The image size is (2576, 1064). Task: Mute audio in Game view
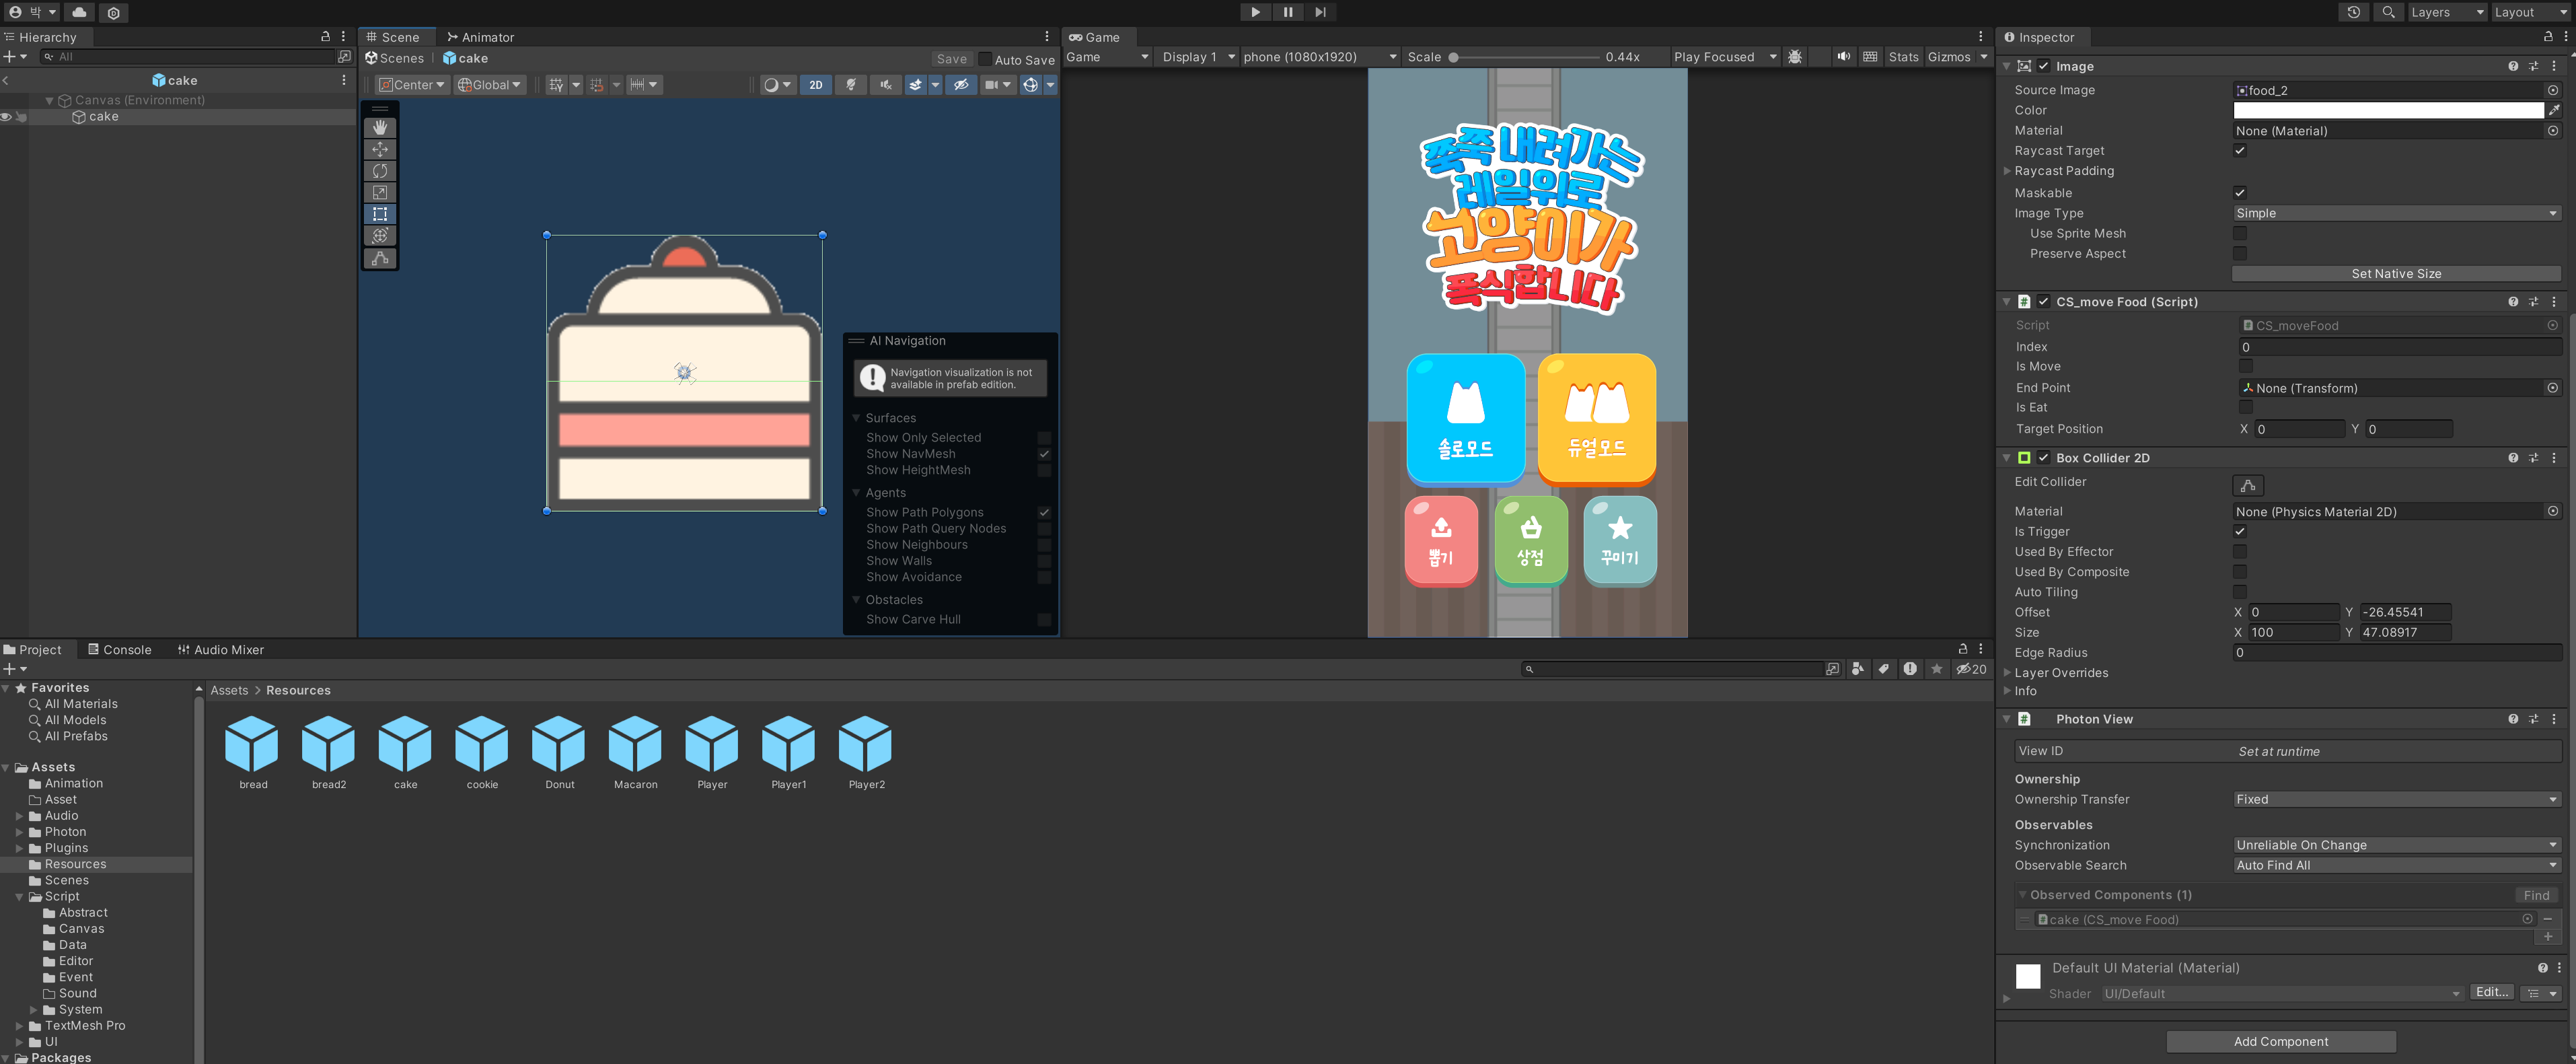click(x=1843, y=57)
